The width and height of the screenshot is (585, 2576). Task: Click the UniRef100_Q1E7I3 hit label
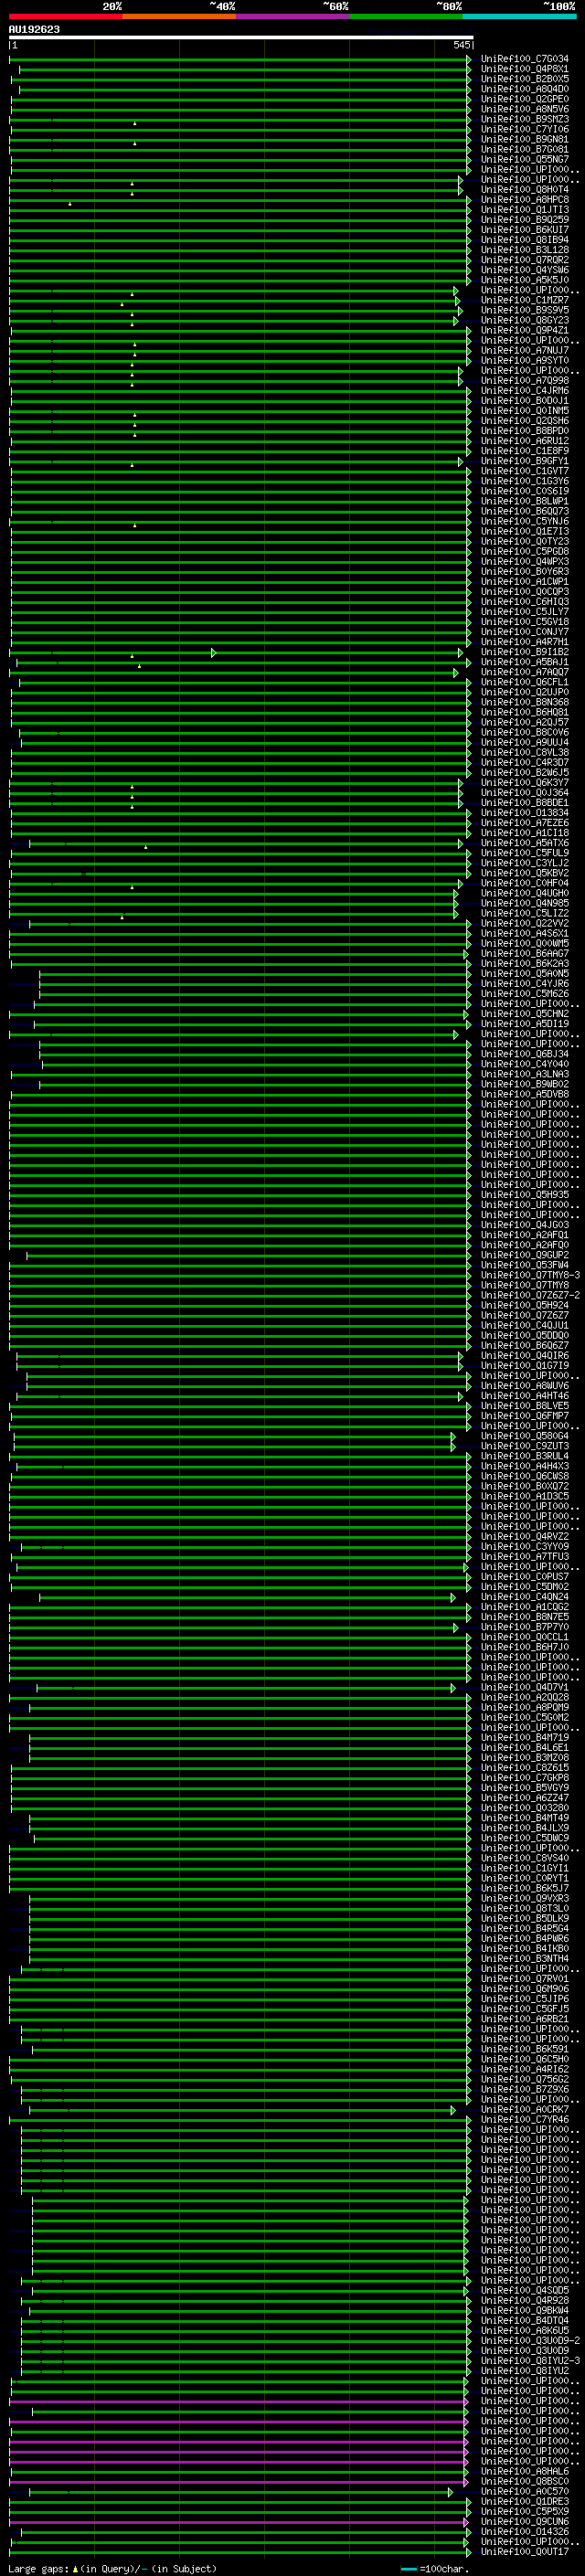pyautogui.click(x=525, y=531)
